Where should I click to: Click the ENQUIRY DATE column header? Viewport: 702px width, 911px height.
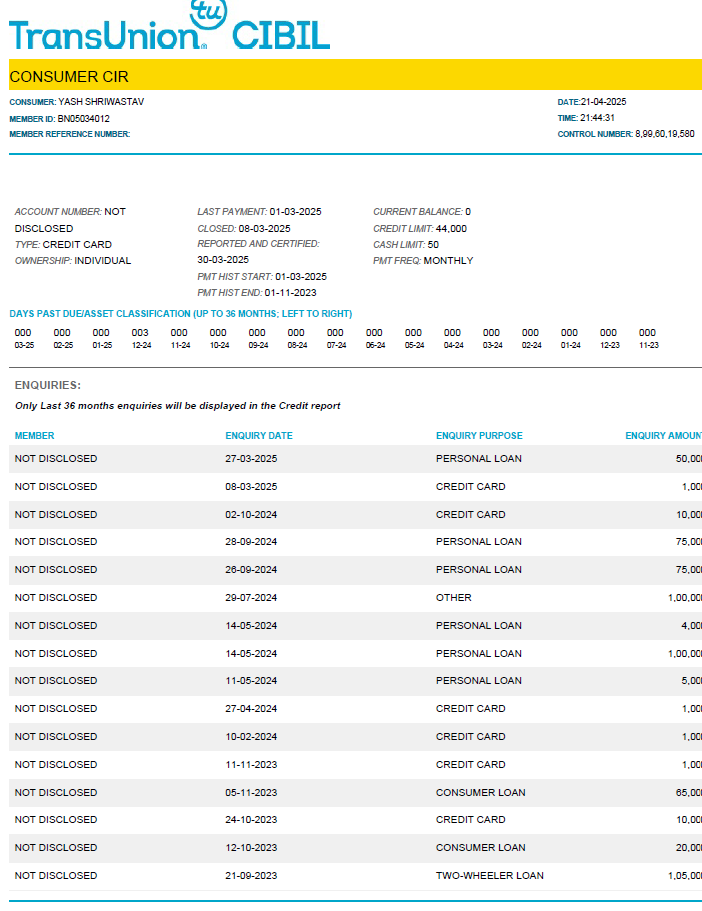259,436
